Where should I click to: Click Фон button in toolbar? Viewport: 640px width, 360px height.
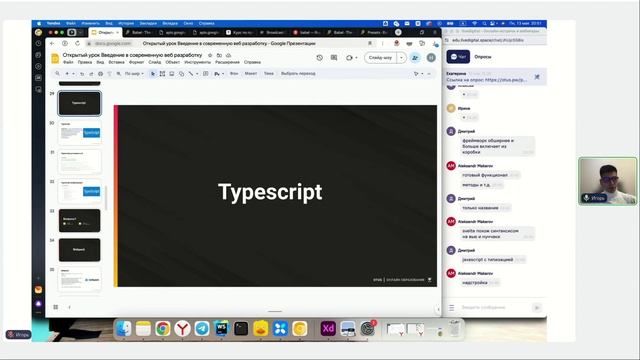click(234, 74)
